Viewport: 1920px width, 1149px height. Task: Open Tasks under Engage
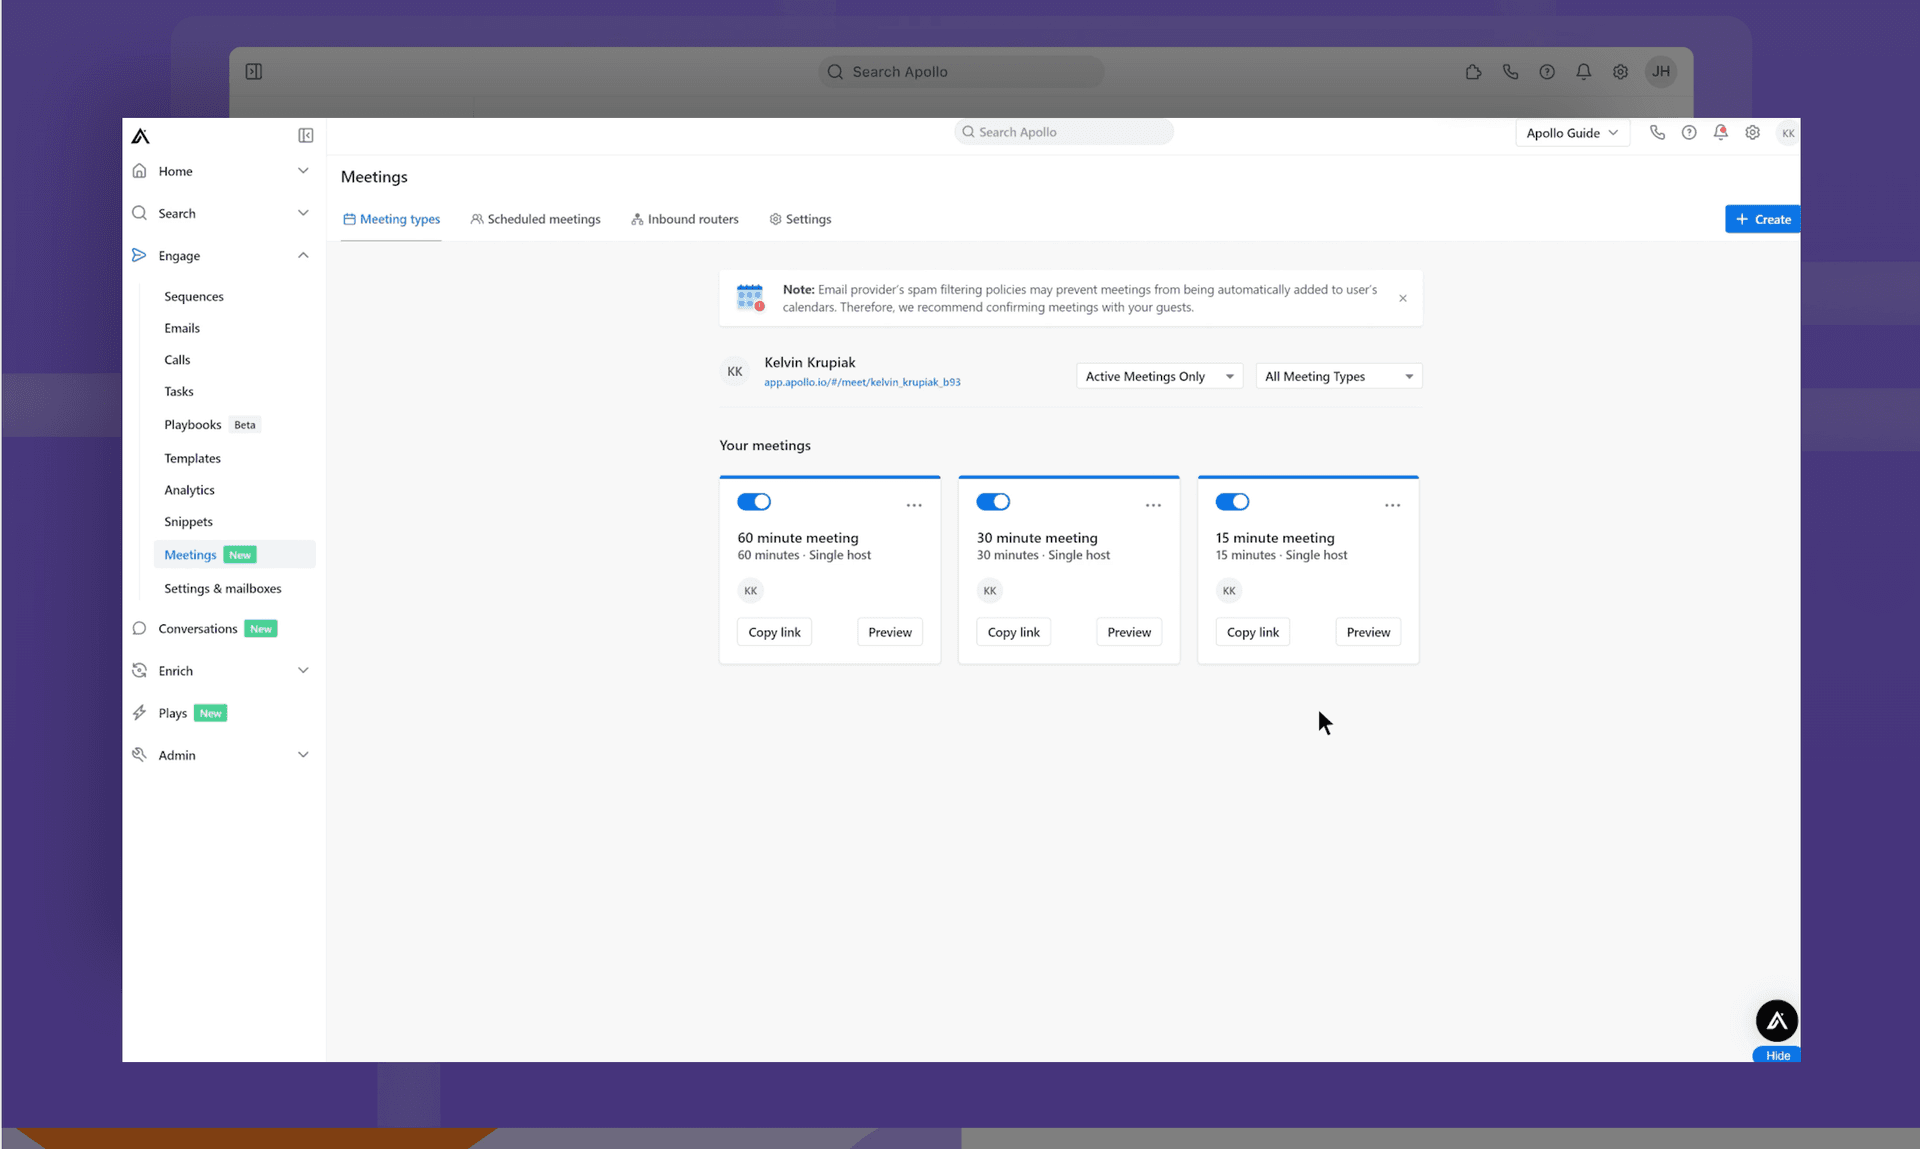(x=179, y=391)
